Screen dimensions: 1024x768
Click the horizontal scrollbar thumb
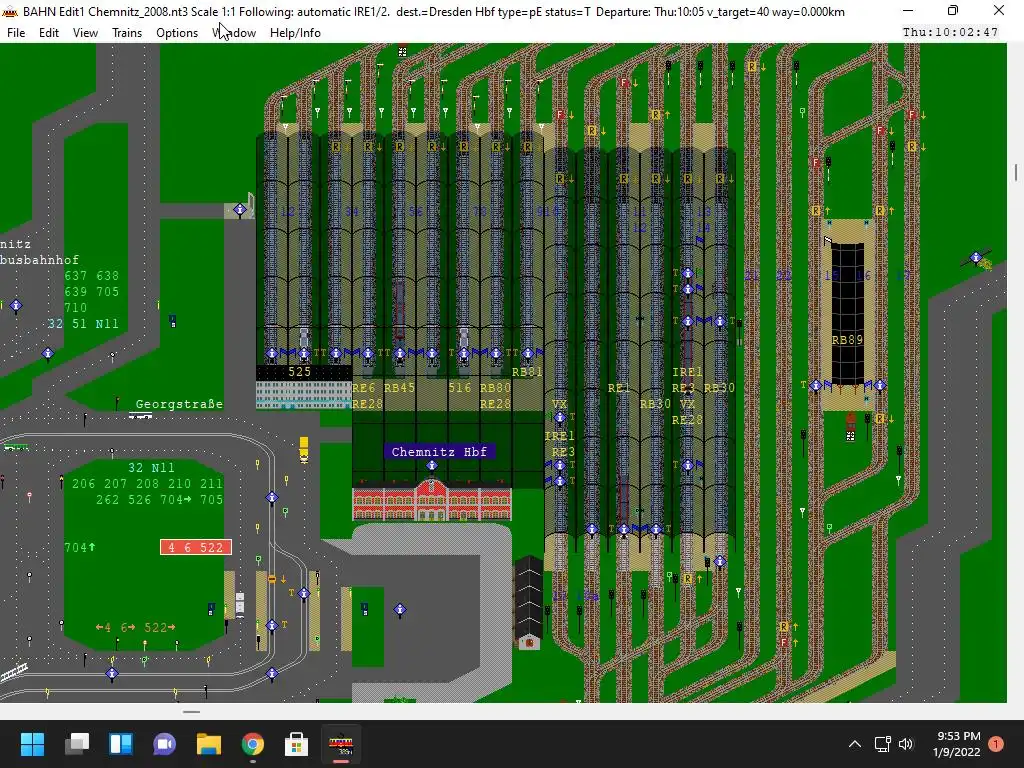click(191, 712)
